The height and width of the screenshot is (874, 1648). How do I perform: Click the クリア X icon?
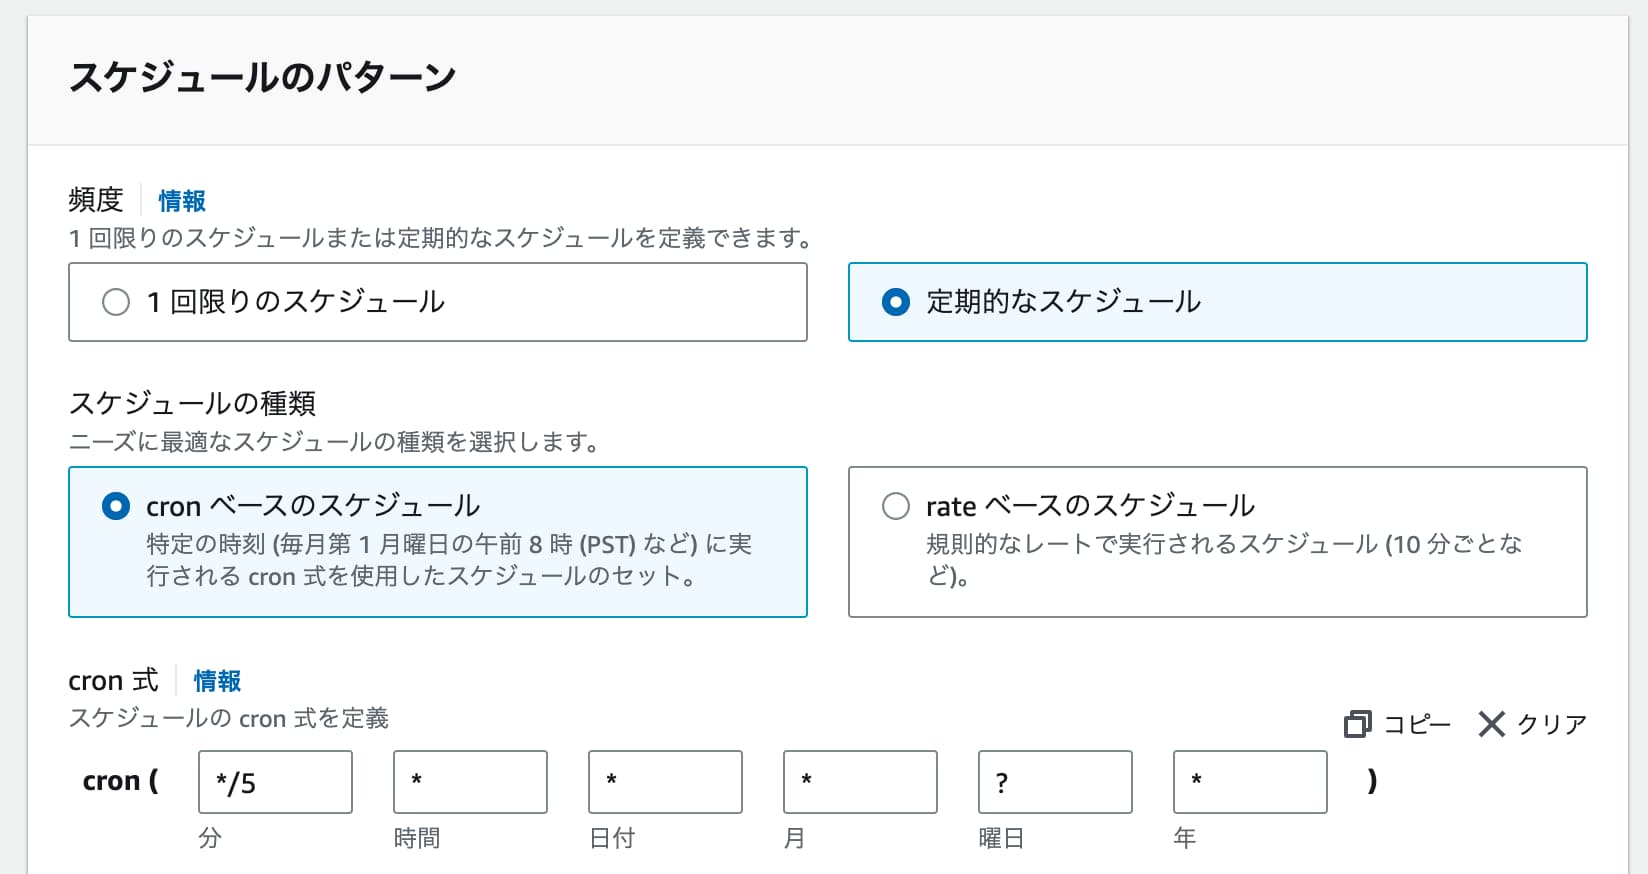click(1491, 724)
